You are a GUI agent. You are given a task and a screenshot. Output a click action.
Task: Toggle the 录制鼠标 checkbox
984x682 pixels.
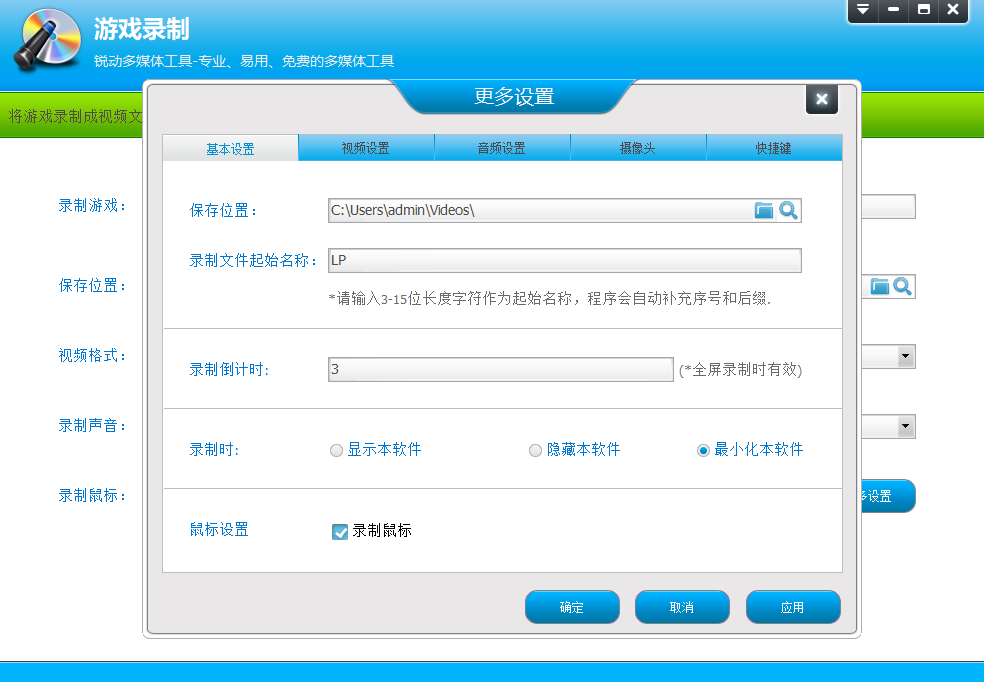pyautogui.click(x=340, y=531)
